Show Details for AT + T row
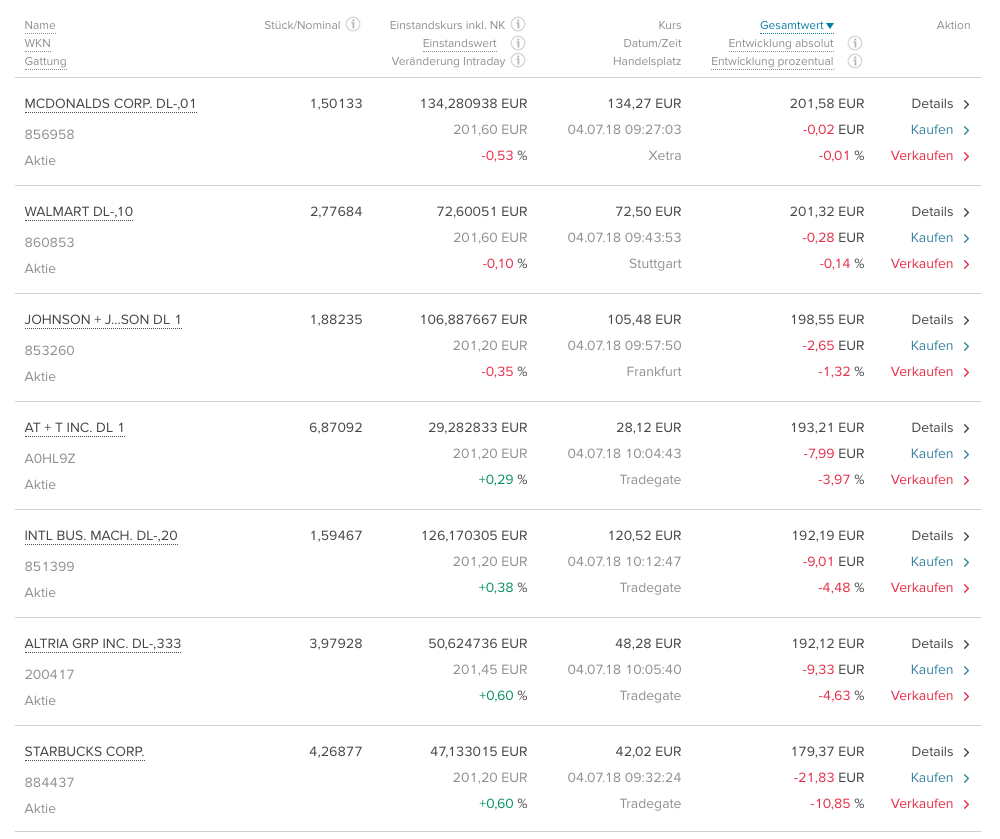Viewport: 1000px width, 839px height. point(941,428)
